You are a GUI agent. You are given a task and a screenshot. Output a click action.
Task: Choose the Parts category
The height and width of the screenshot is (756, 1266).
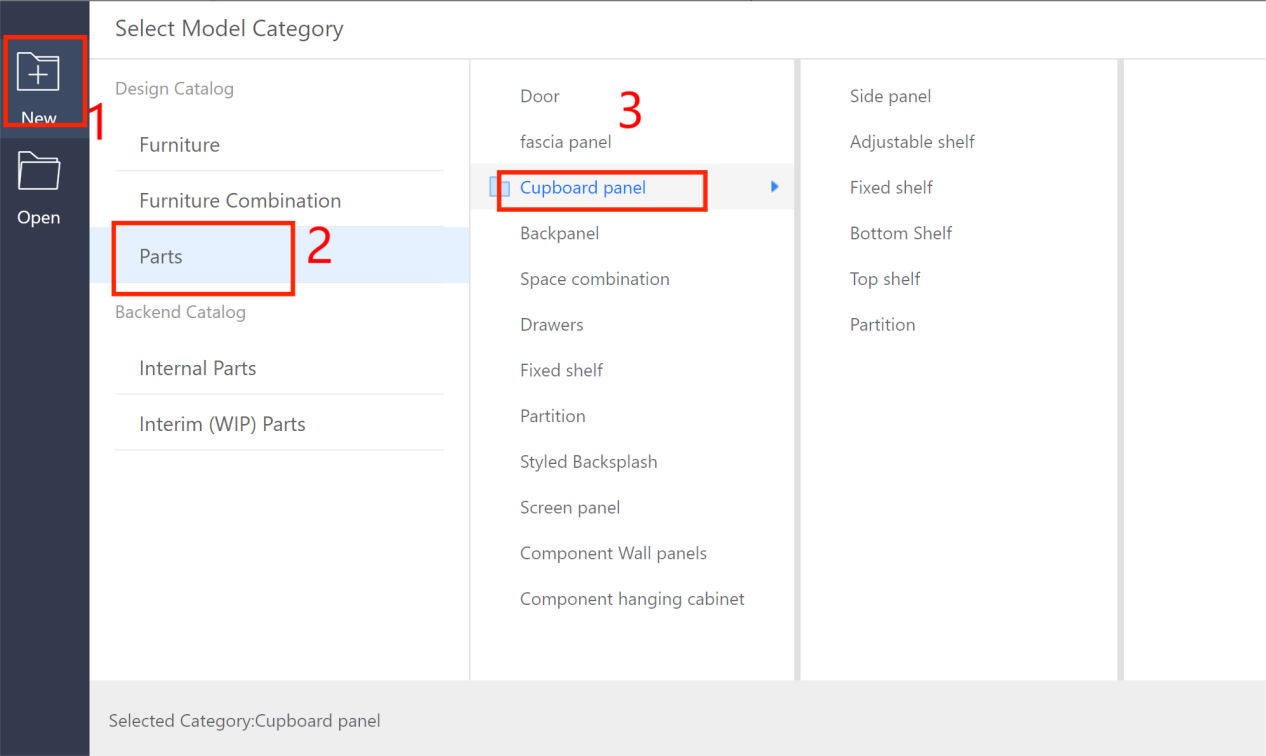[161, 257]
